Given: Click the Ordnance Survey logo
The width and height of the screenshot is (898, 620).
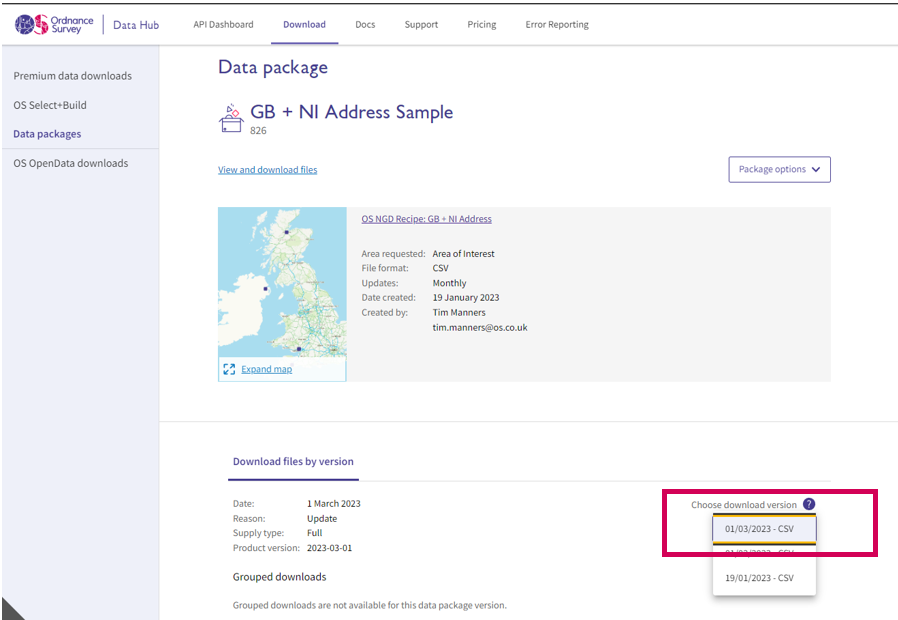Looking at the screenshot, I should point(55,24).
